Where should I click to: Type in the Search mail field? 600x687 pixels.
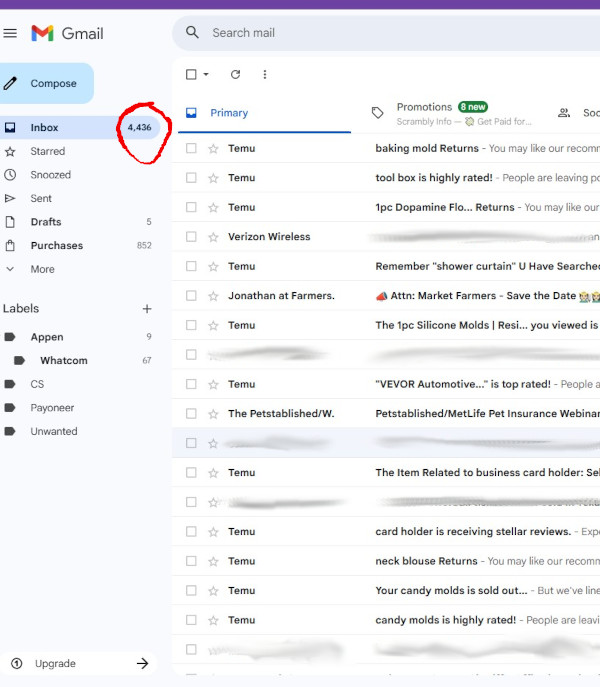(380, 33)
